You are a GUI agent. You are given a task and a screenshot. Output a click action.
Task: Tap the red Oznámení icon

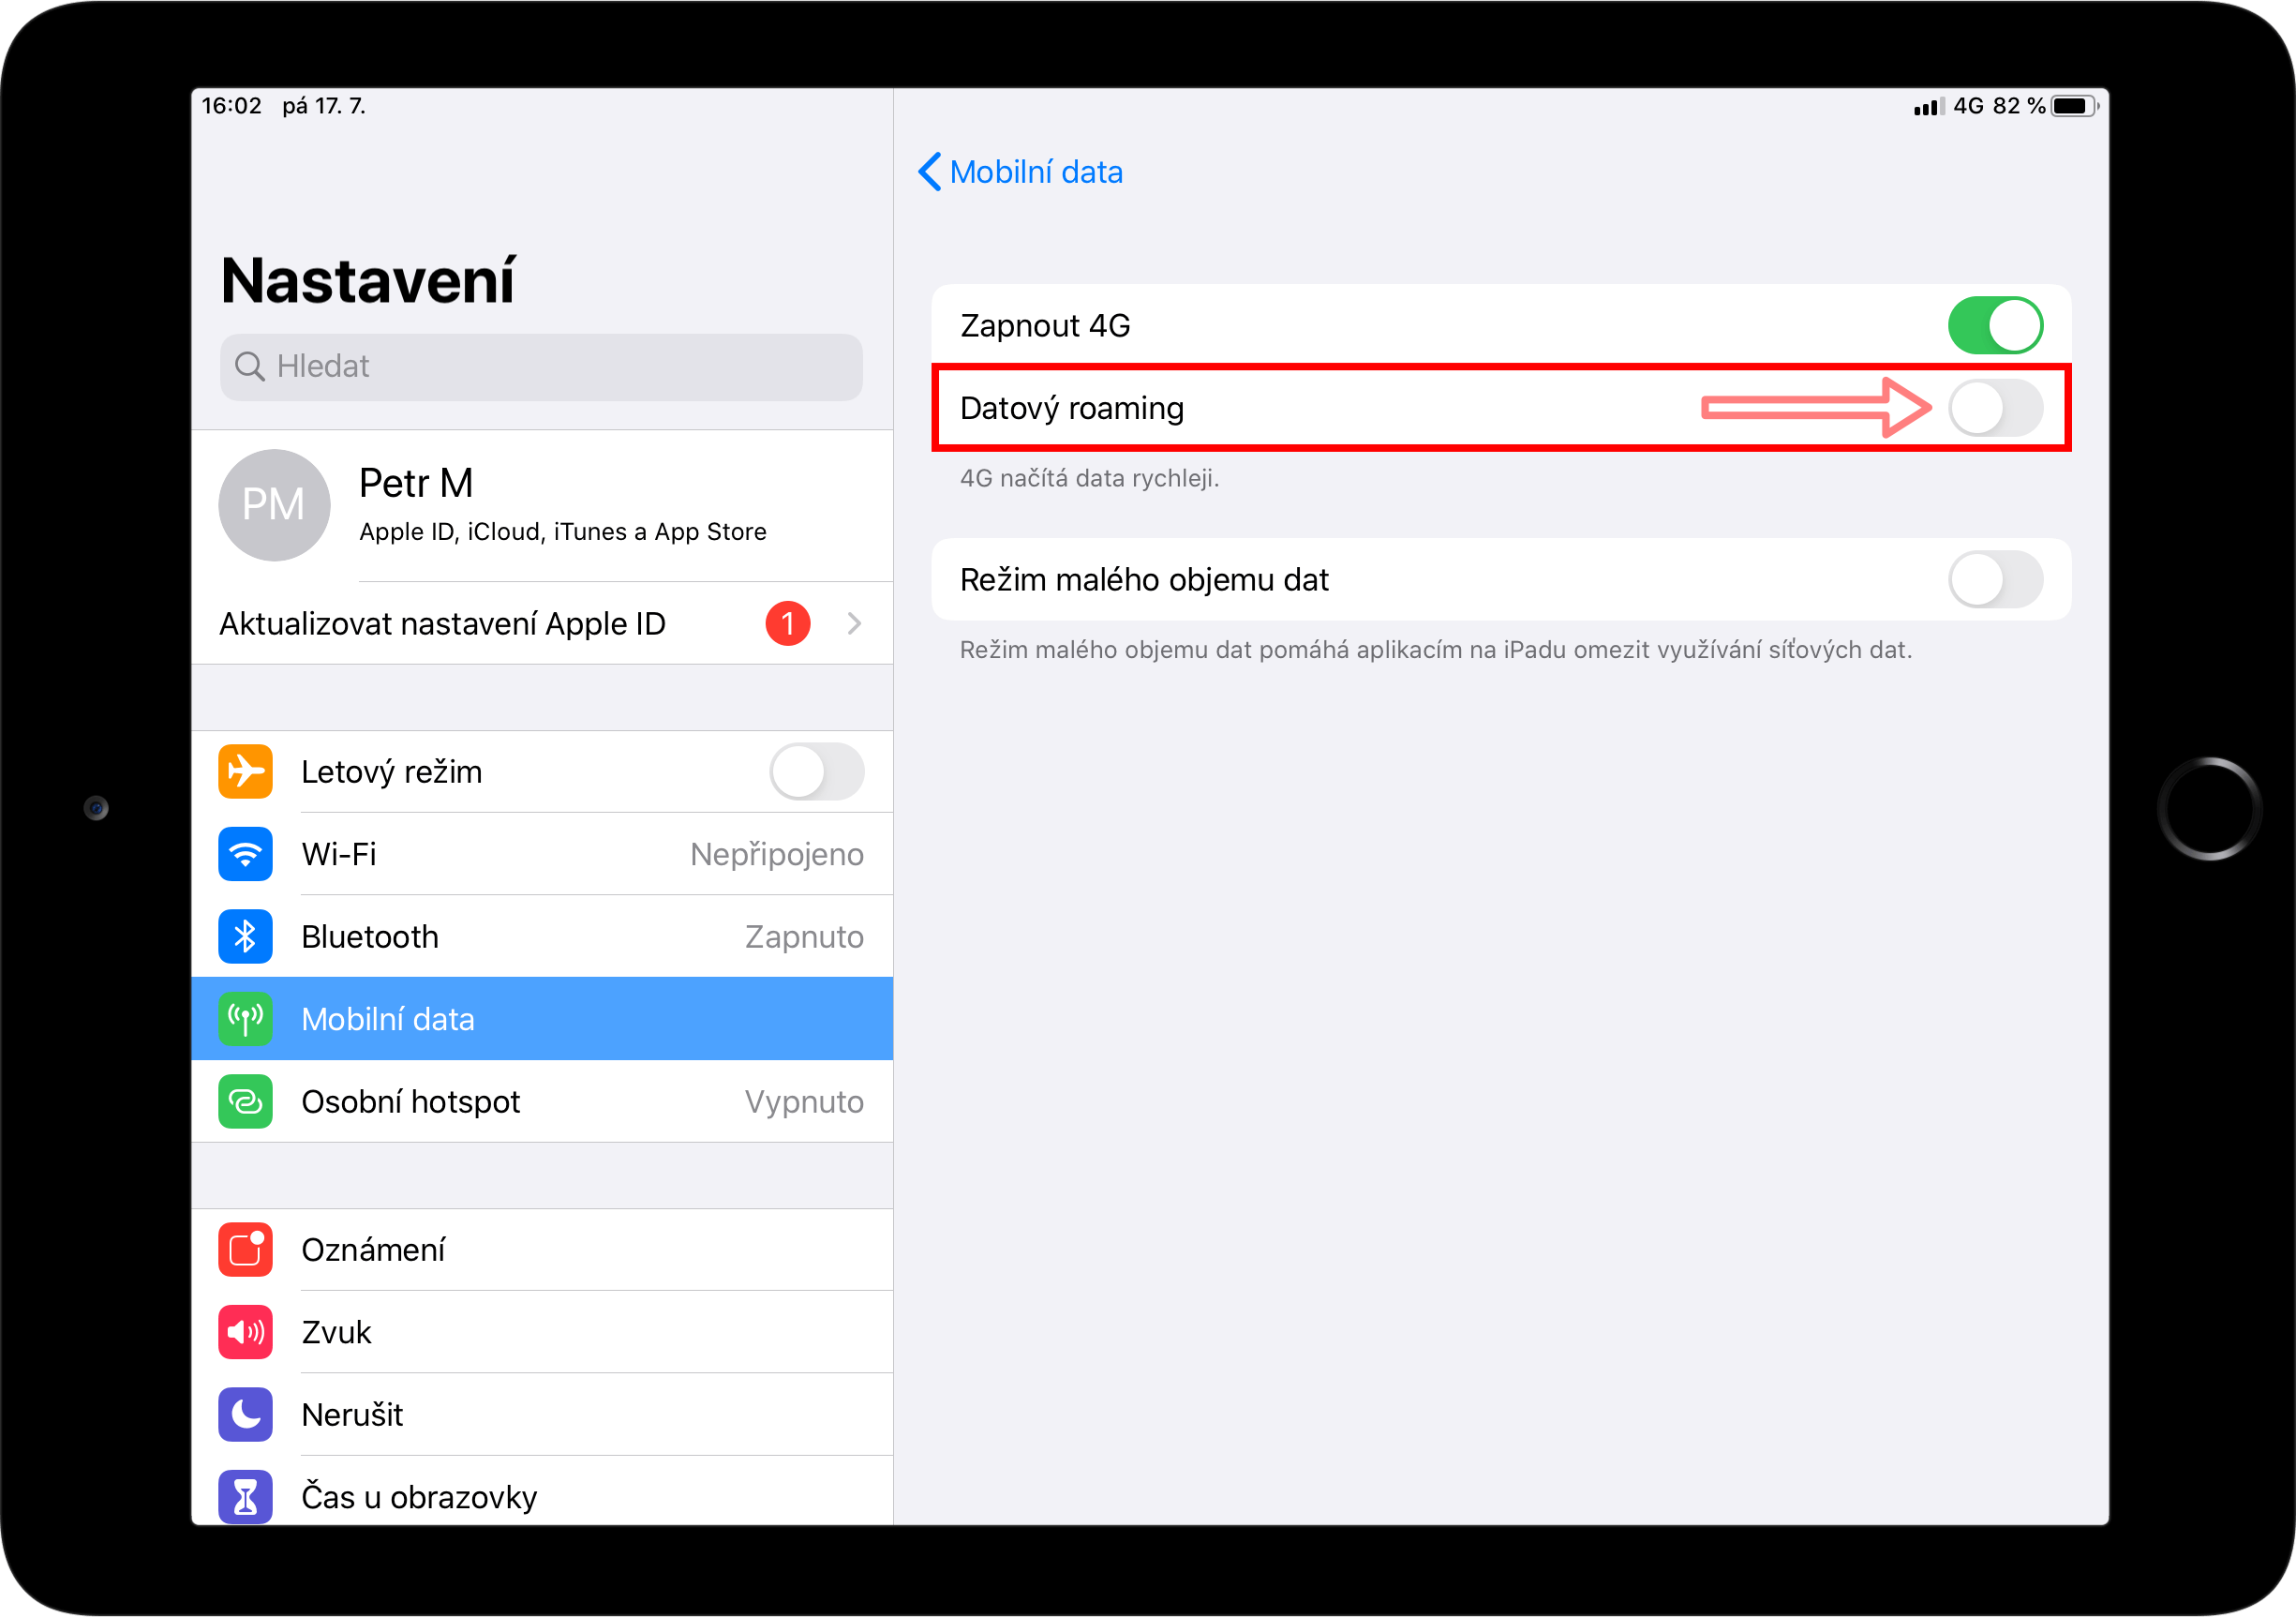click(245, 1250)
